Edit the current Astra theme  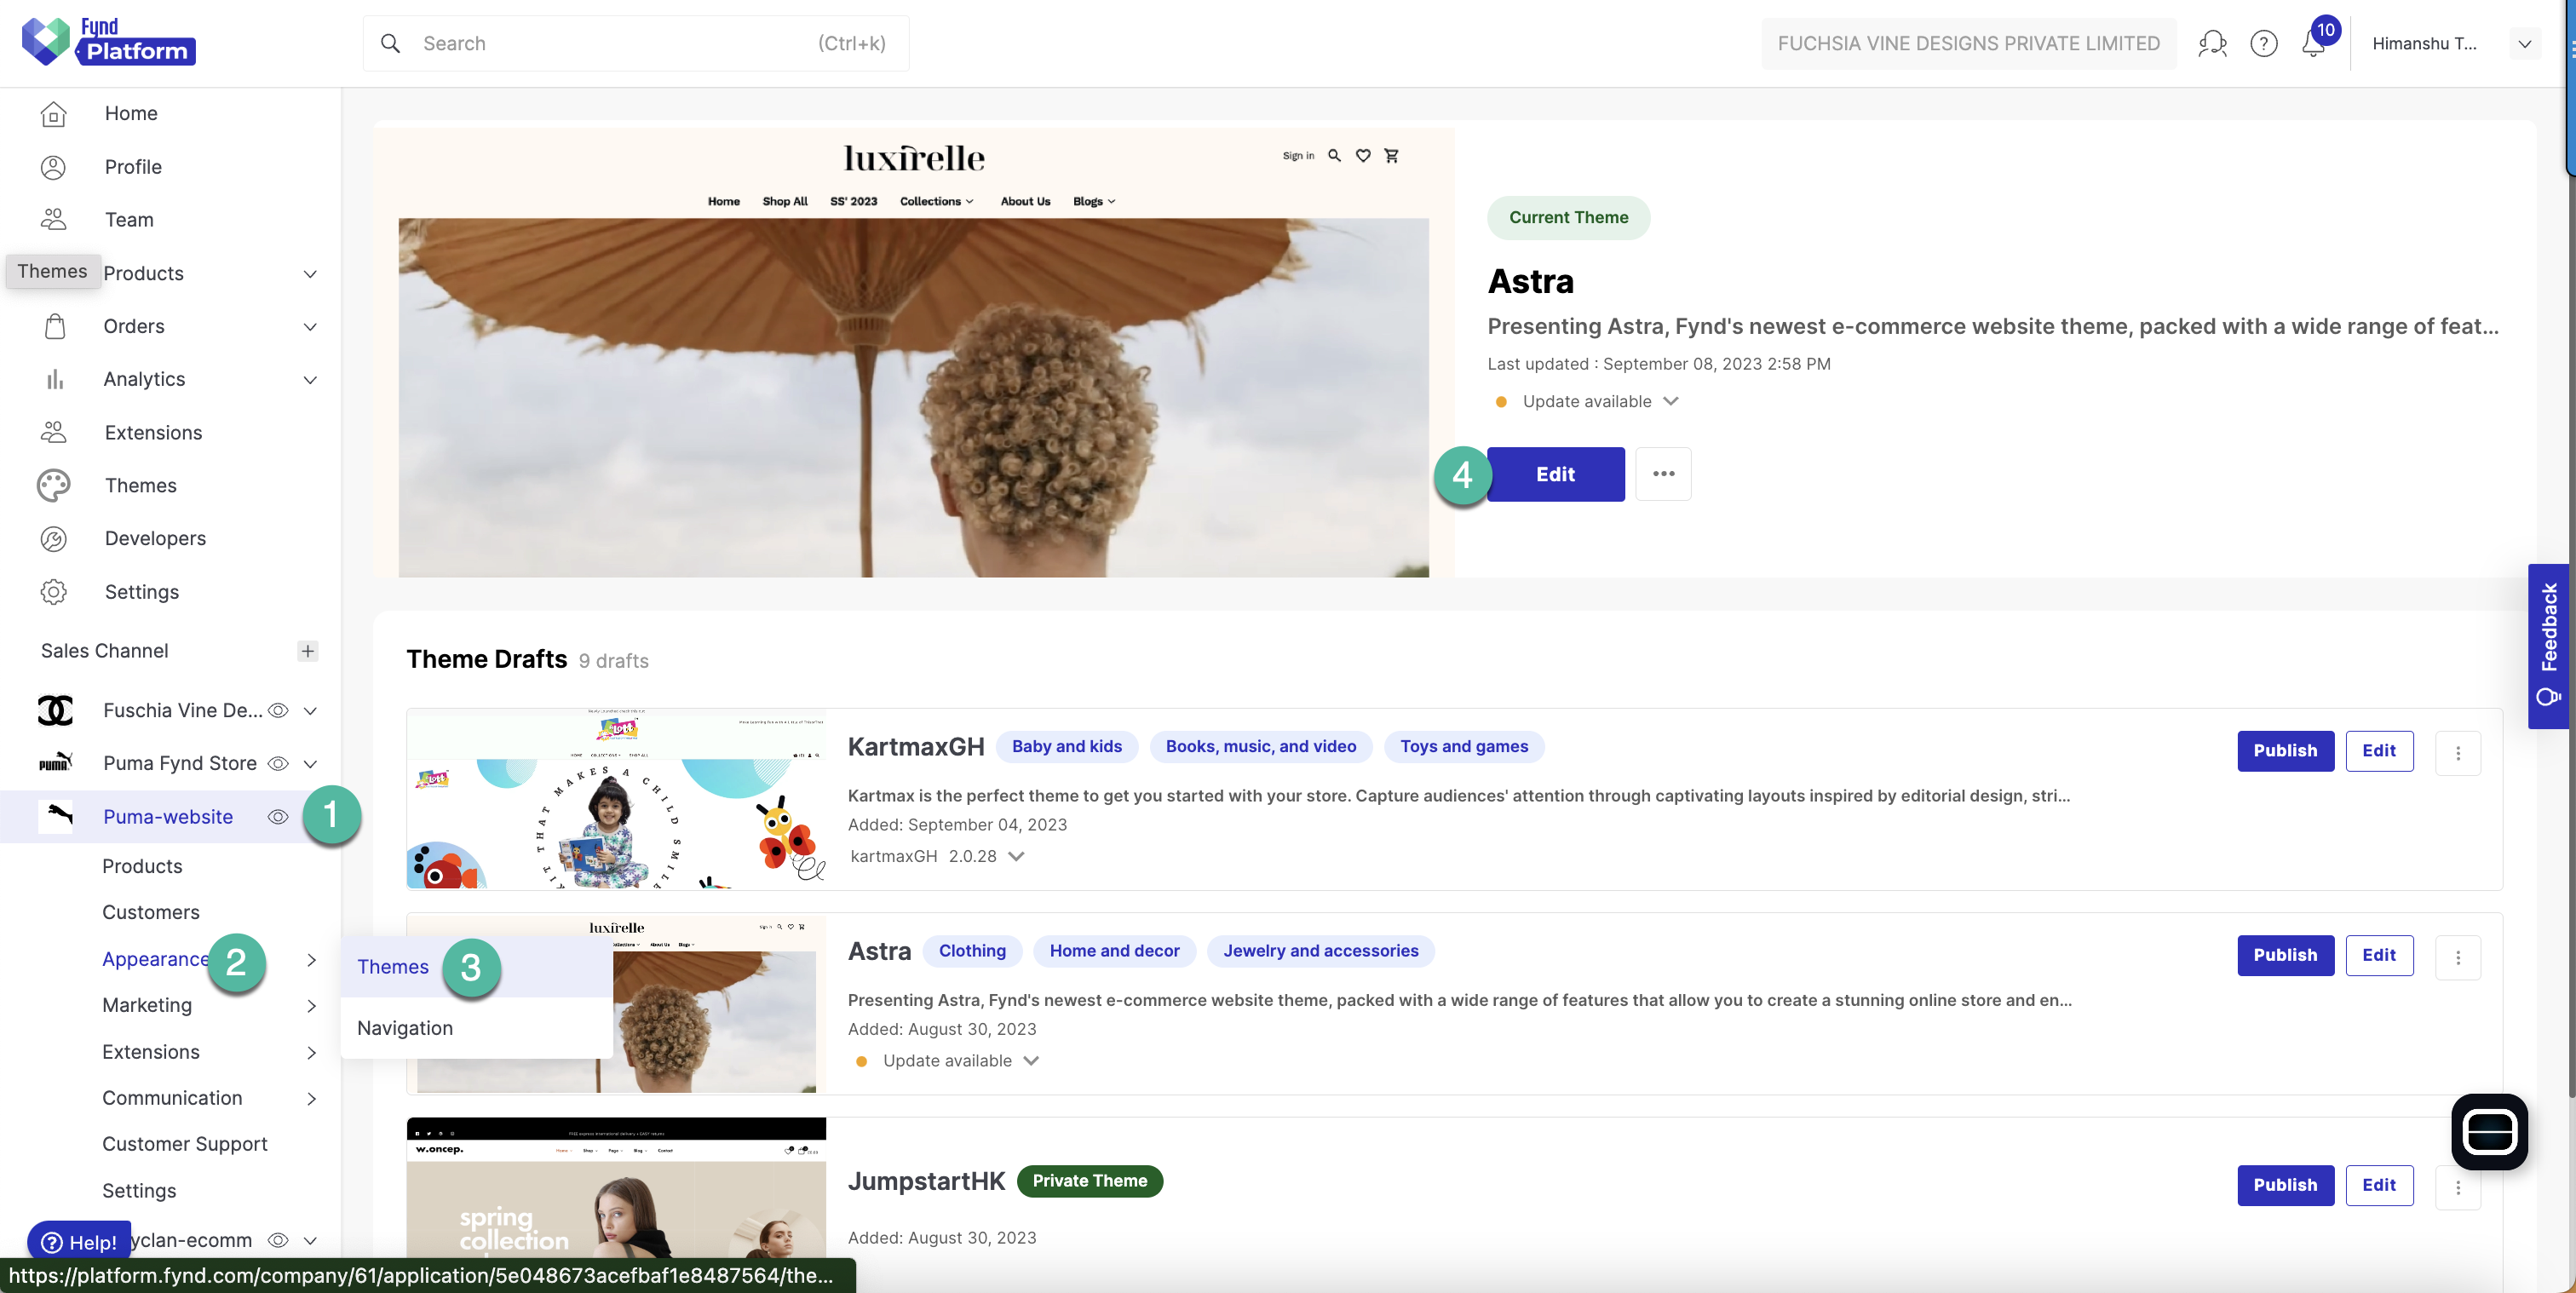[x=1555, y=474]
